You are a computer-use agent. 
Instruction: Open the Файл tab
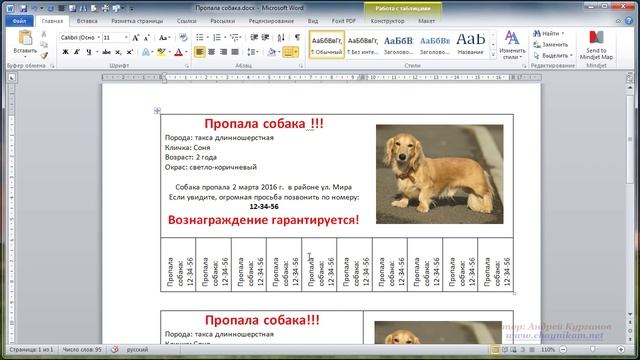[19, 20]
